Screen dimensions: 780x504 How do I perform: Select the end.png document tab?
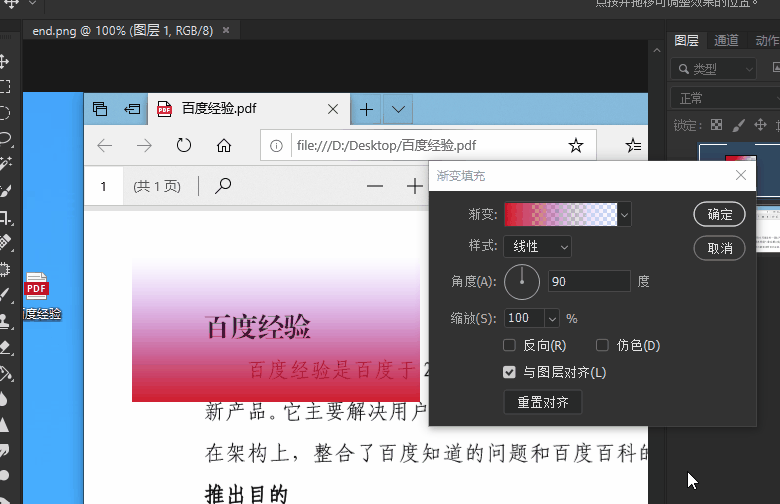click(x=122, y=31)
